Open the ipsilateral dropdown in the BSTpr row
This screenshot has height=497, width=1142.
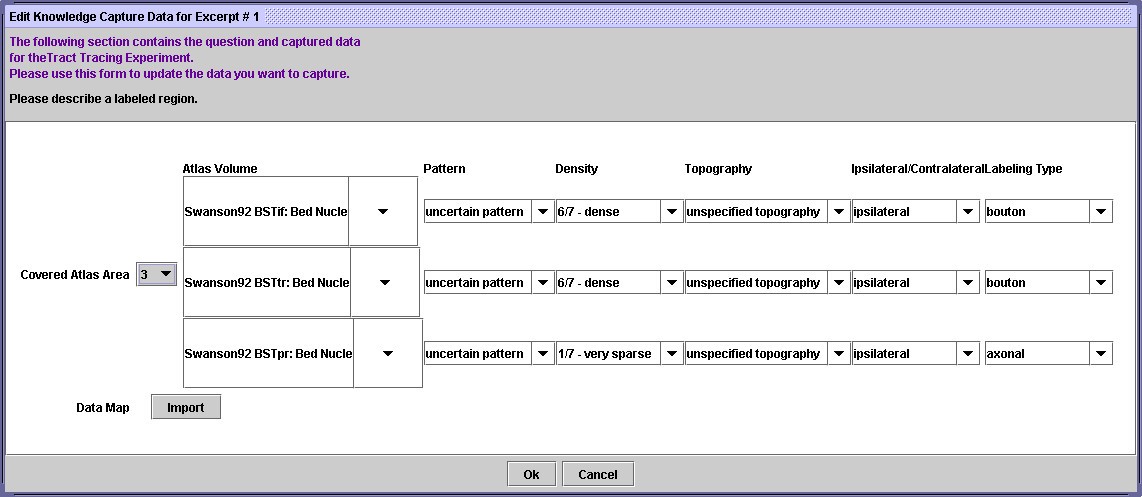pos(967,354)
